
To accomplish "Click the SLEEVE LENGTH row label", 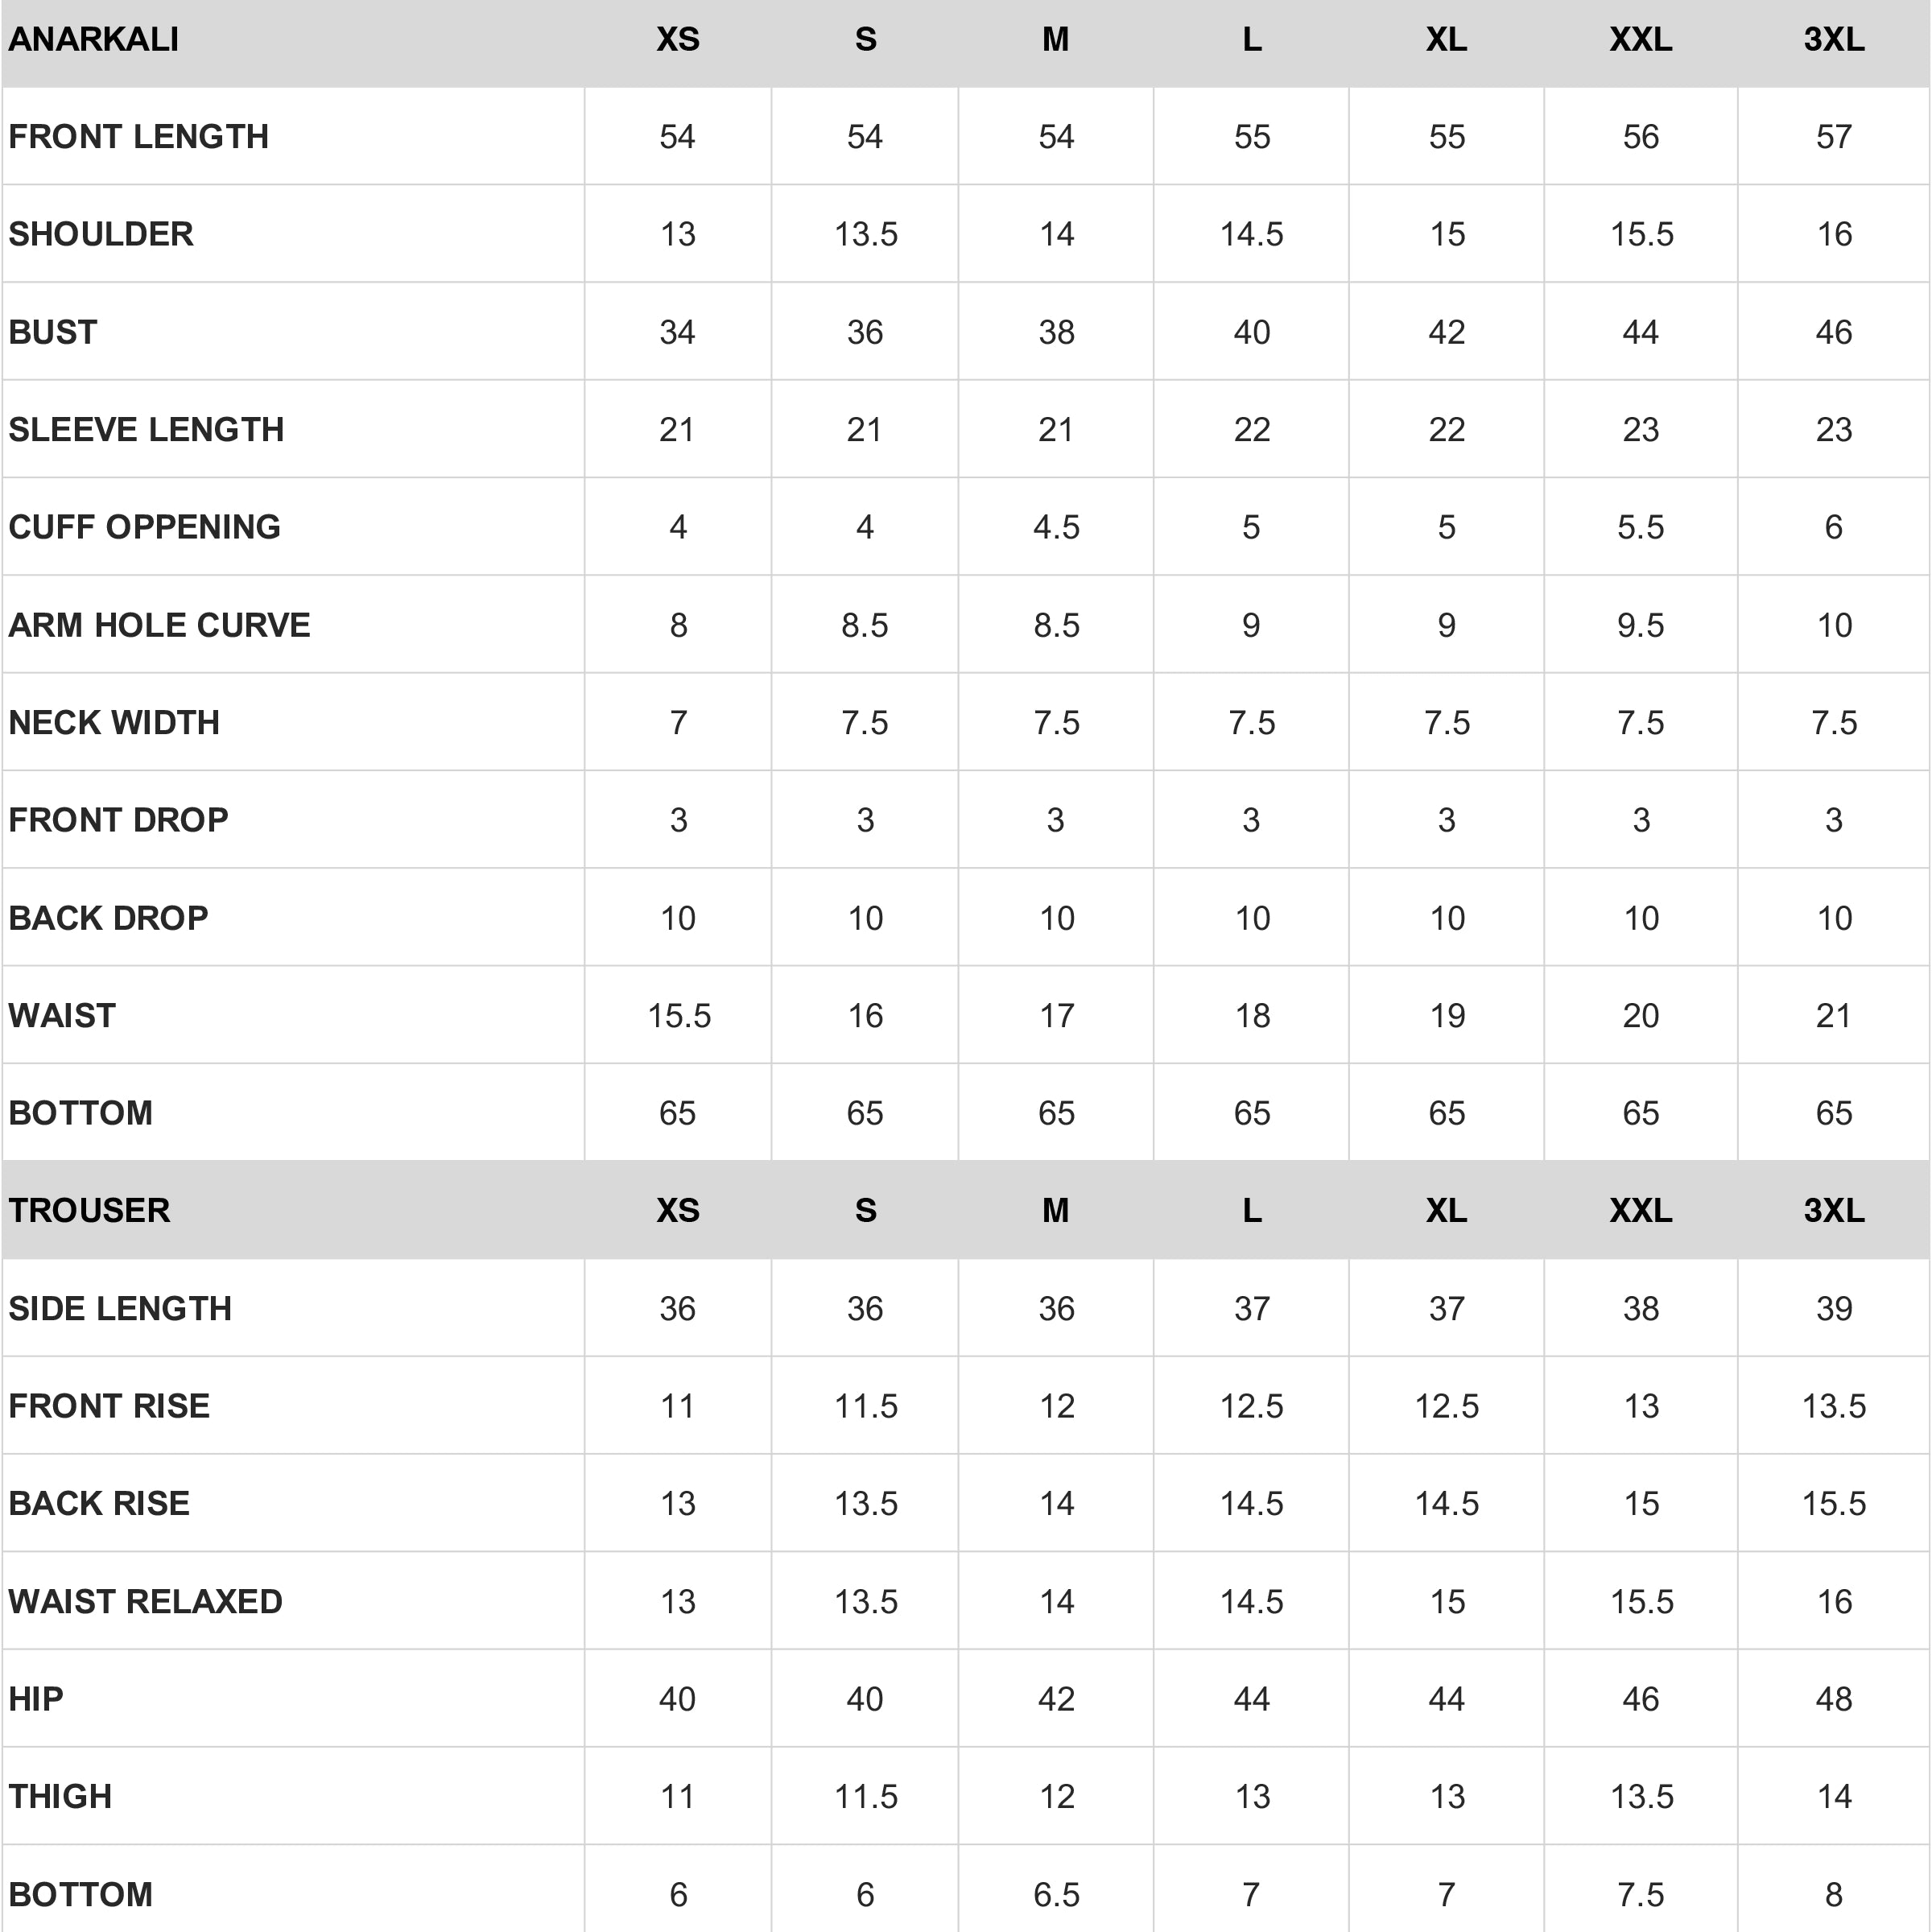I will click(146, 430).
